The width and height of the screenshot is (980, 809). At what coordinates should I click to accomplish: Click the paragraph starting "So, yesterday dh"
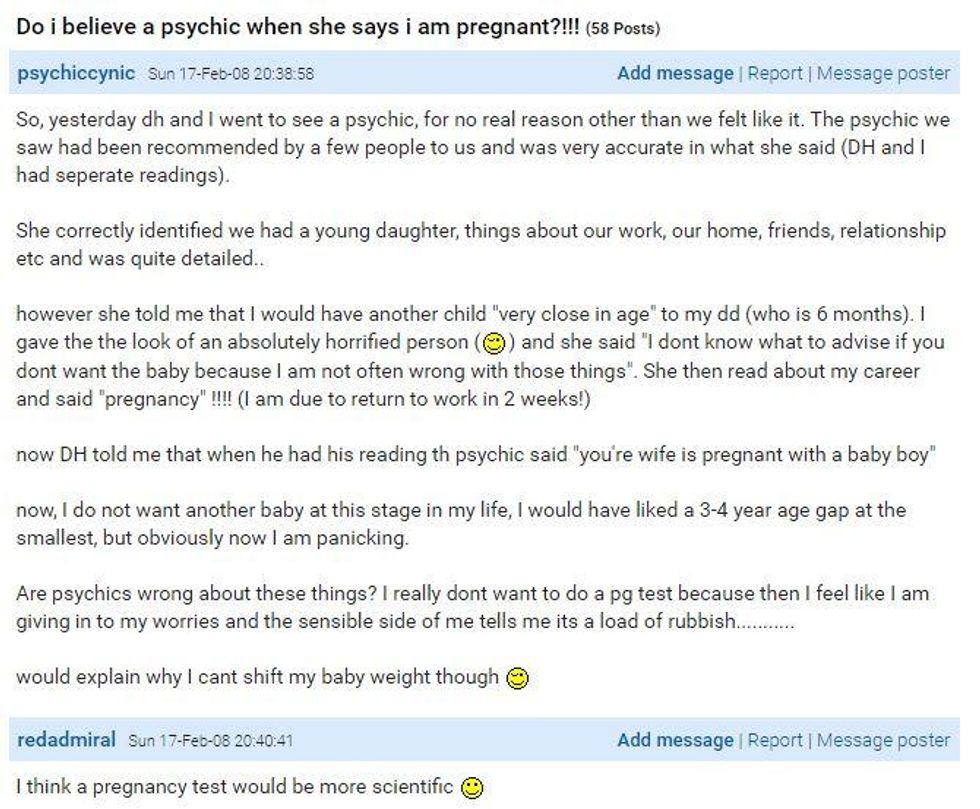click(x=482, y=148)
